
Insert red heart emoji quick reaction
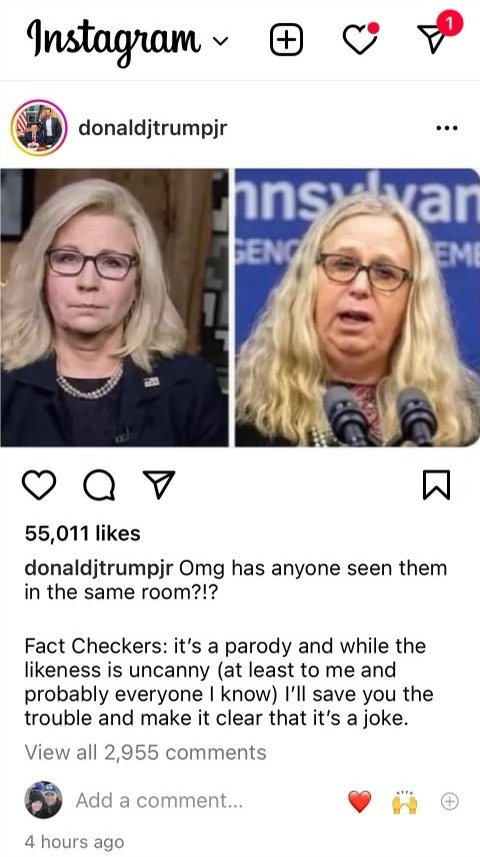click(359, 802)
